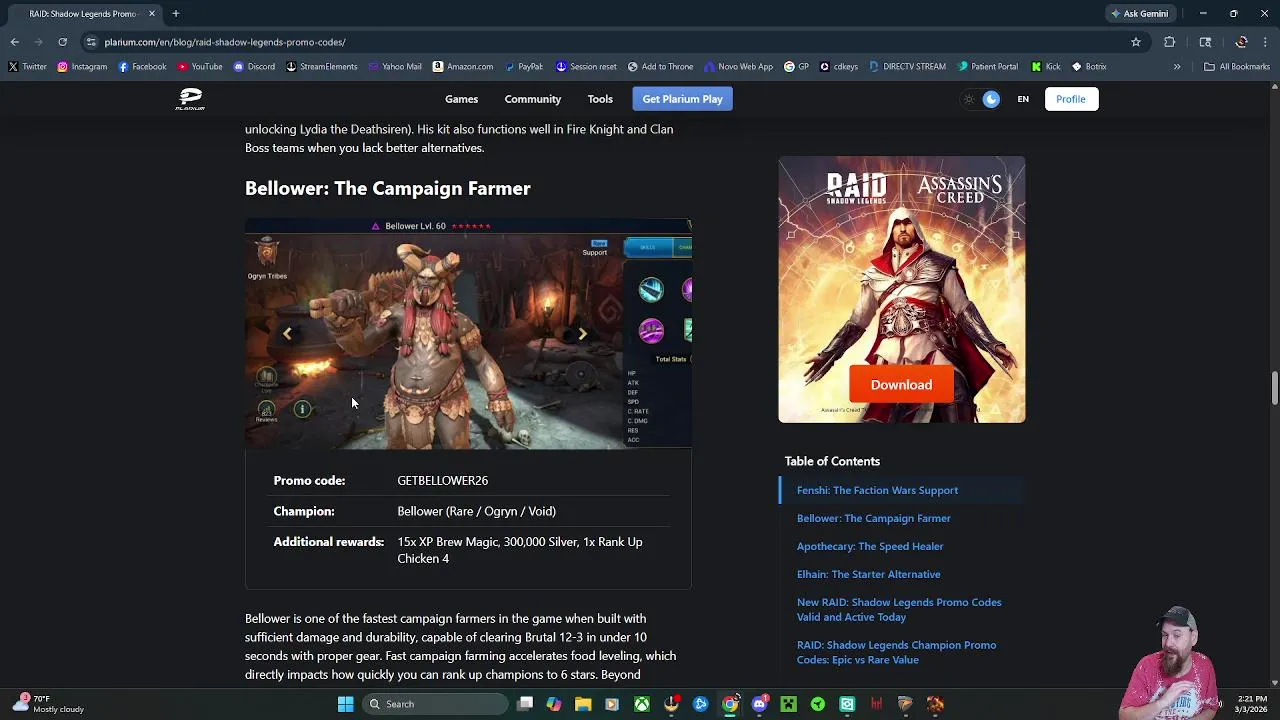The height and width of the screenshot is (720, 1280).
Task: Click the page vertical scrollbar thumb
Action: (x=1274, y=388)
